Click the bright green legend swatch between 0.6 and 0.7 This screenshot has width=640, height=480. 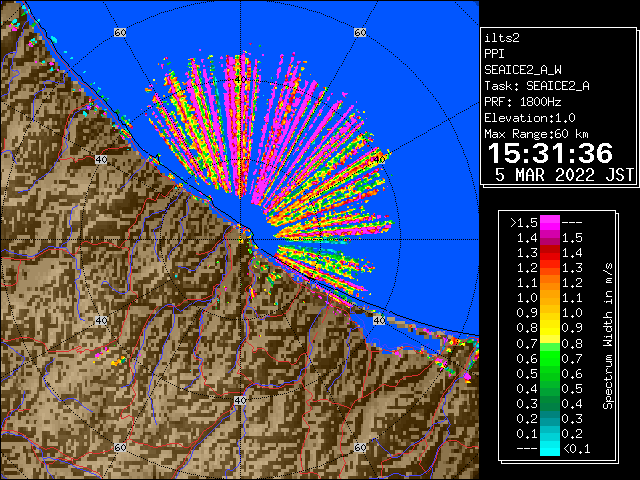[x=549, y=358]
